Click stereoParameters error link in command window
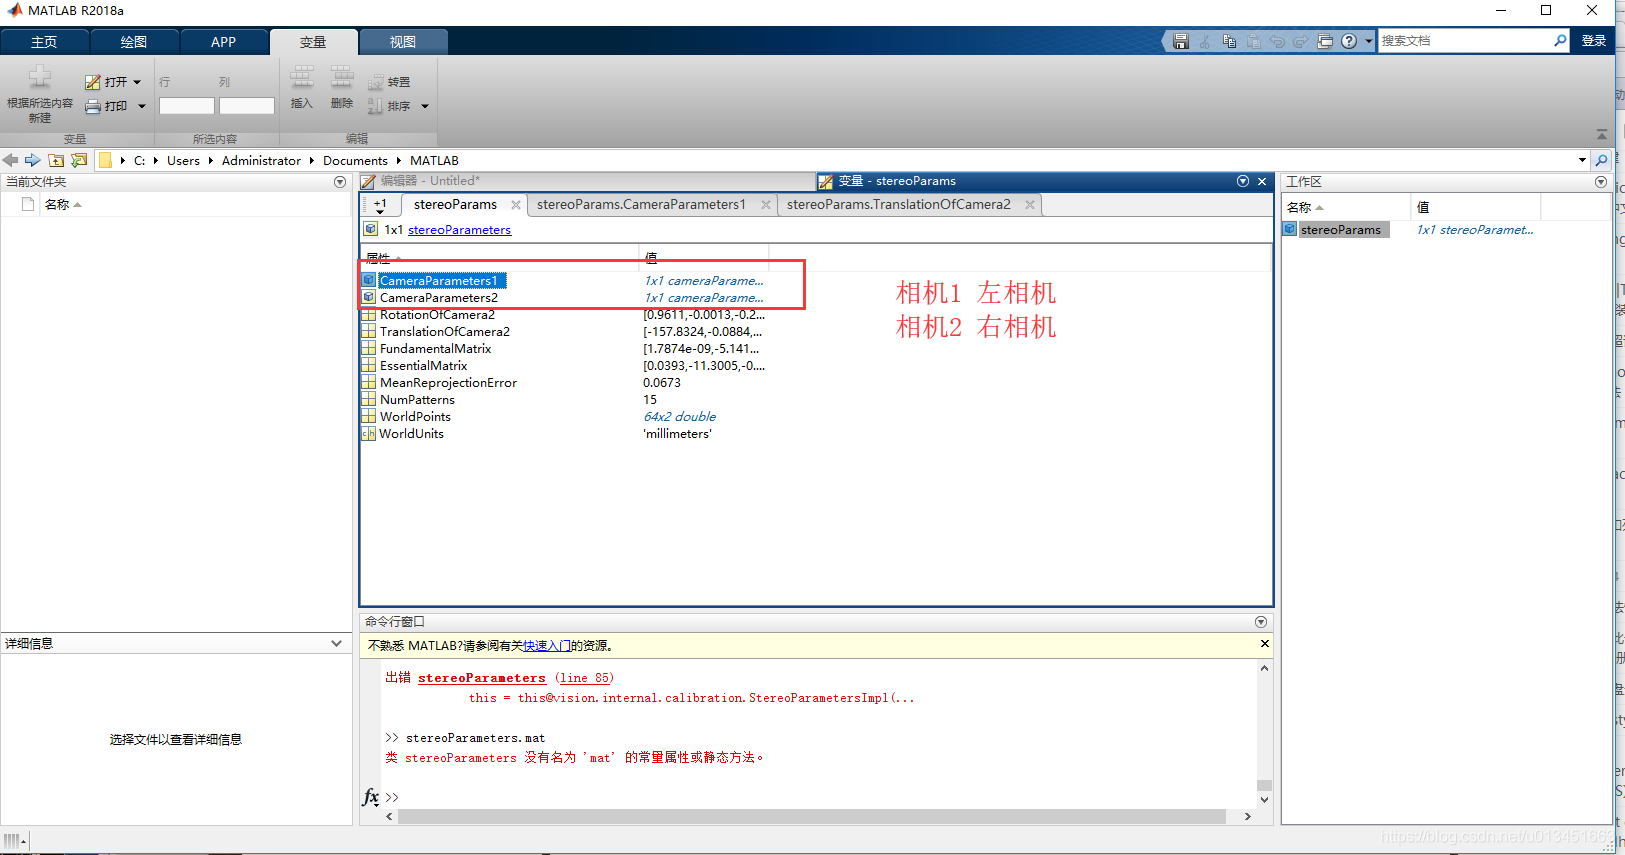Viewport: 1625px width, 855px height. click(x=482, y=678)
